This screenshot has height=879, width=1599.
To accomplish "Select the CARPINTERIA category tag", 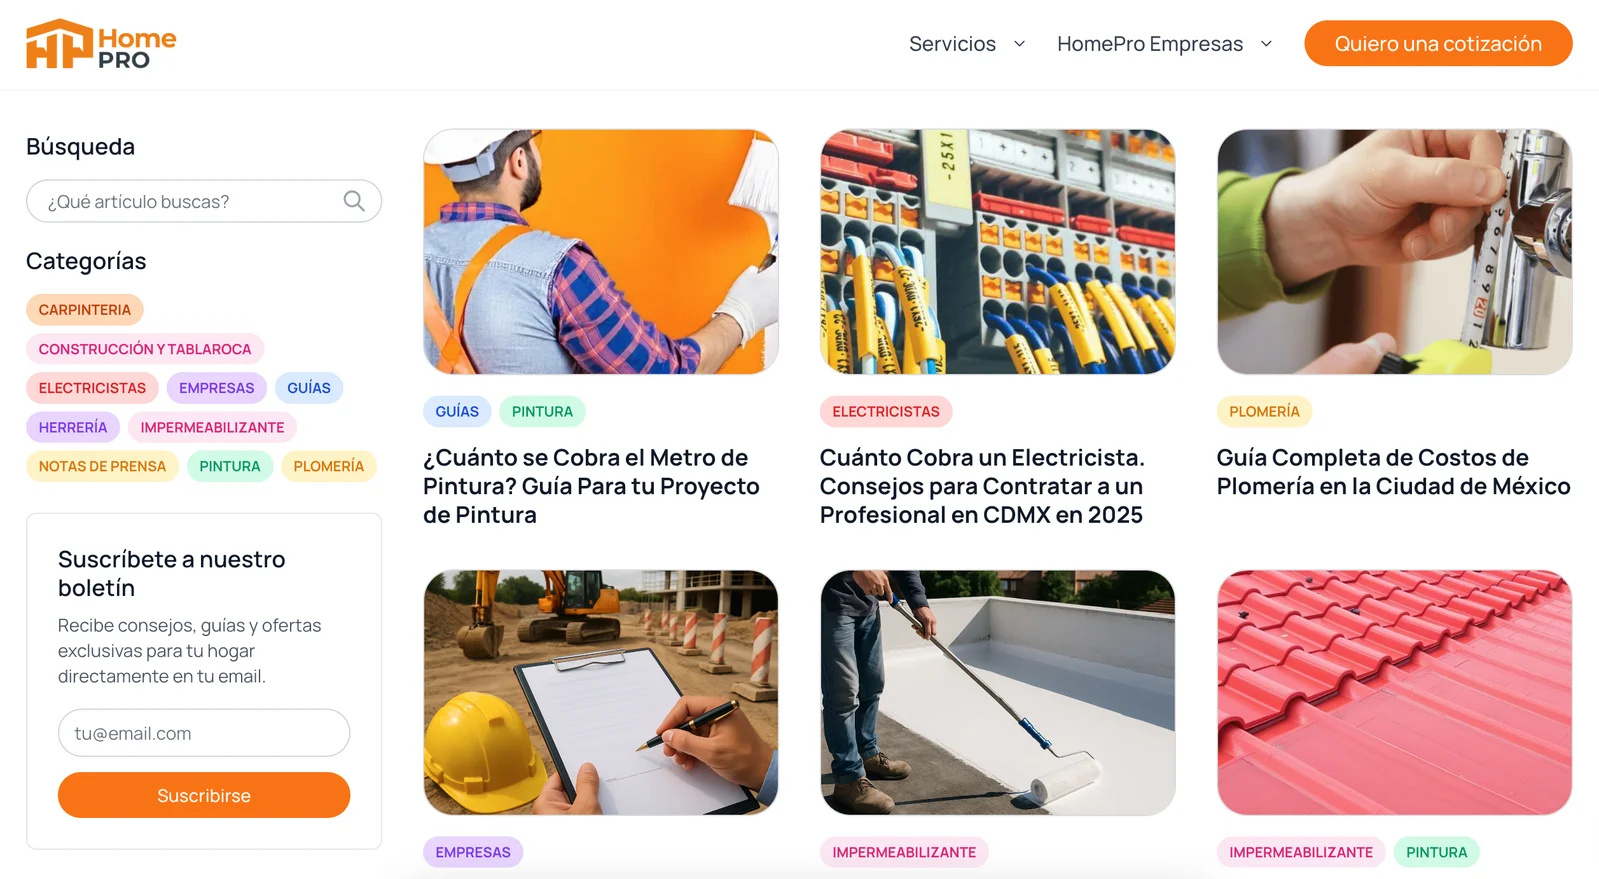I will pos(85,310).
